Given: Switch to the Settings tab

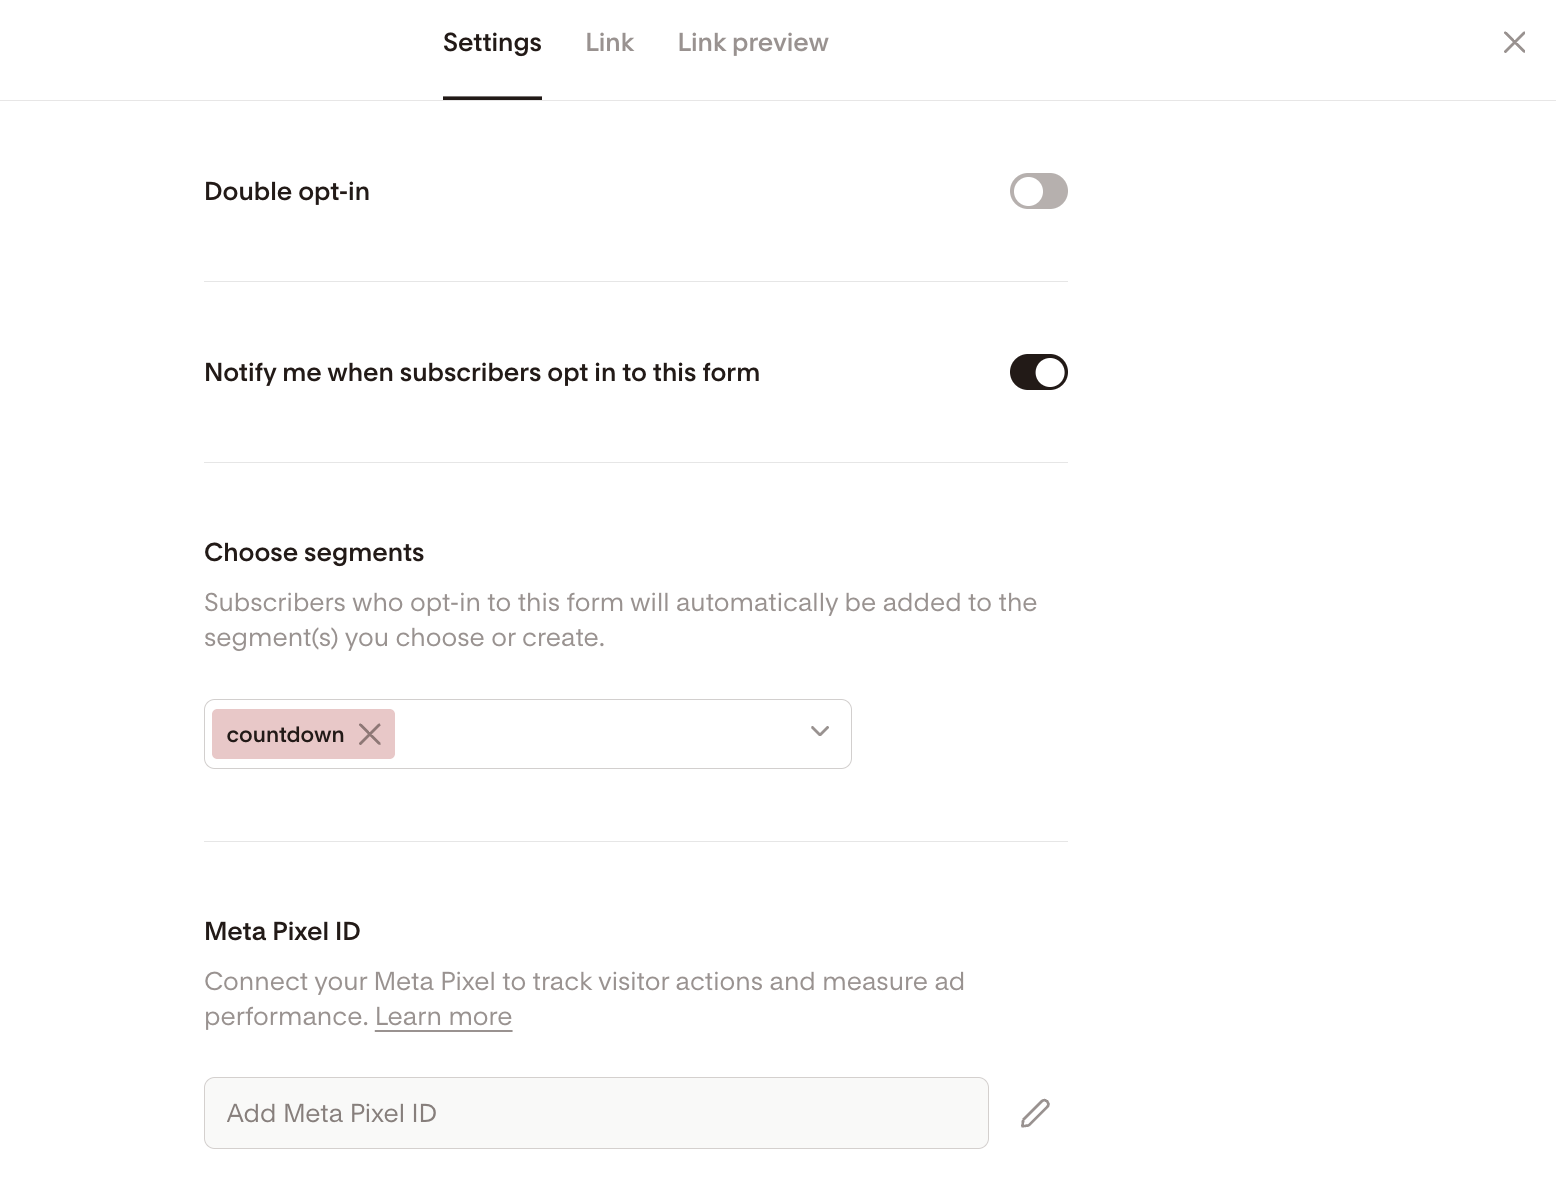Looking at the screenshot, I should (x=492, y=43).
